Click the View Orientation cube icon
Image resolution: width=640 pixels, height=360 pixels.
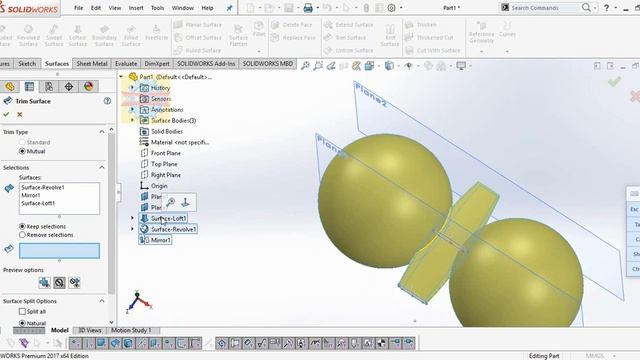click(369, 66)
